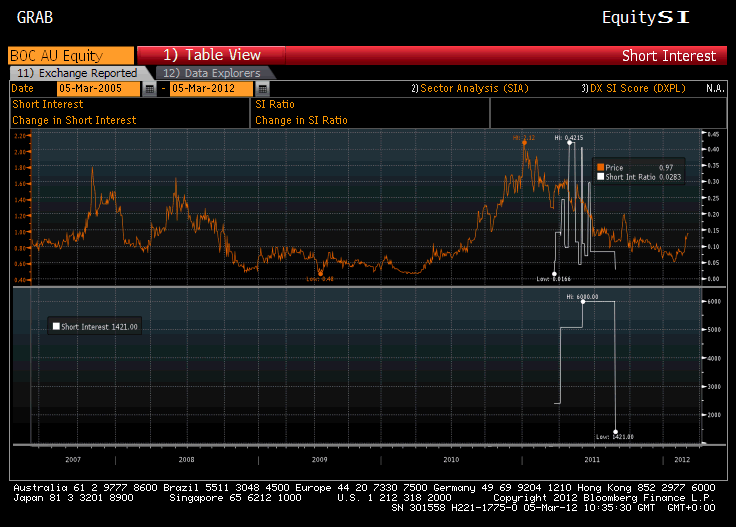Viewport: 736px width, 527px height.
Task: Open the start date calendar picker icon
Action: pyautogui.click(x=149, y=88)
